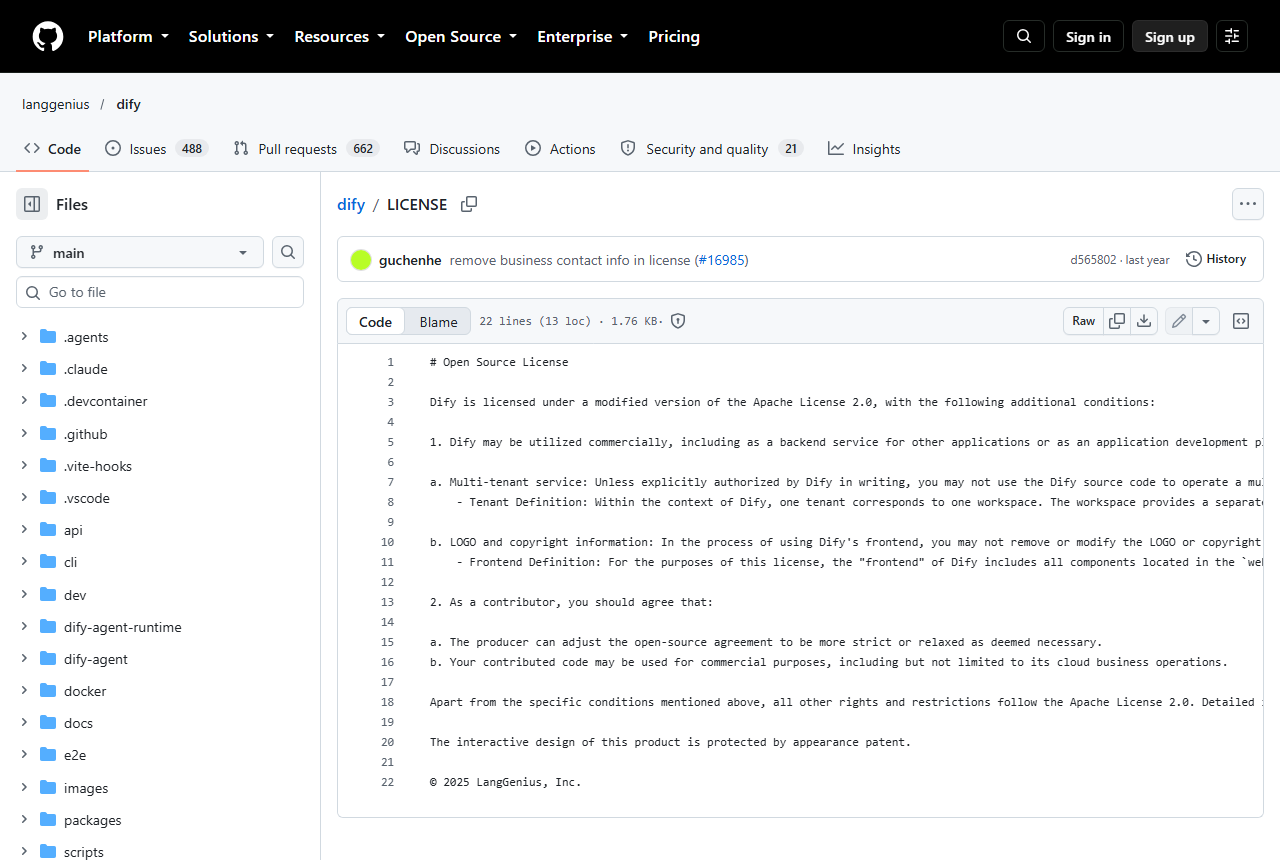Image resolution: width=1280 pixels, height=860 pixels.
Task: Open the .github folder icon
Action: (x=48, y=434)
